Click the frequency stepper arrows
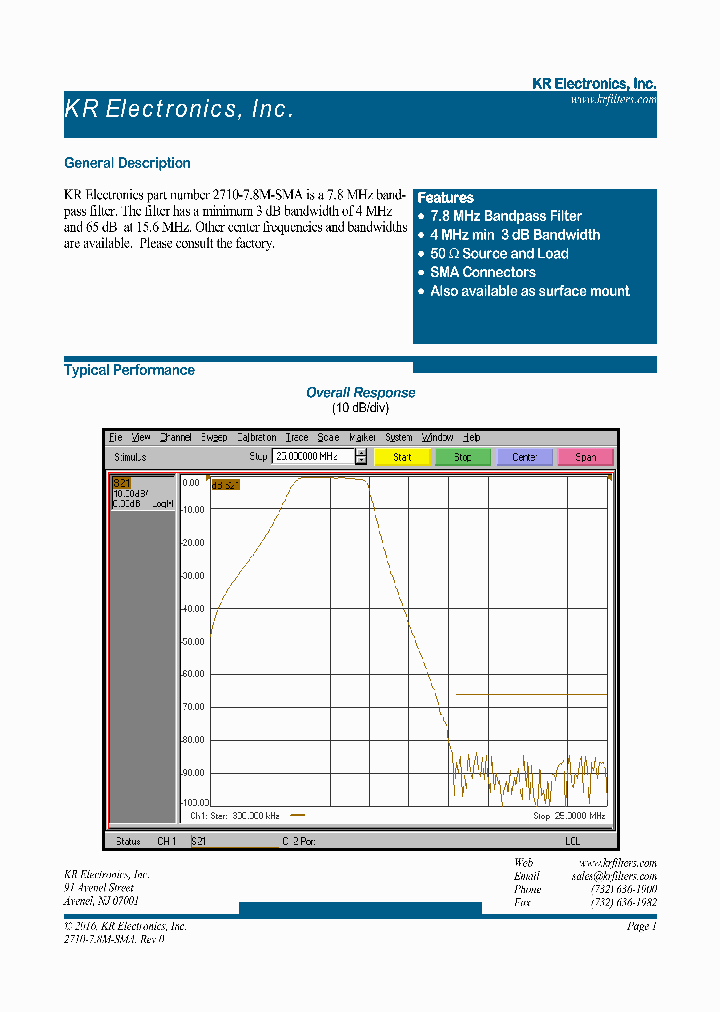Screen dimensions: 720x1012 pyautogui.click(x=361, y=456)
